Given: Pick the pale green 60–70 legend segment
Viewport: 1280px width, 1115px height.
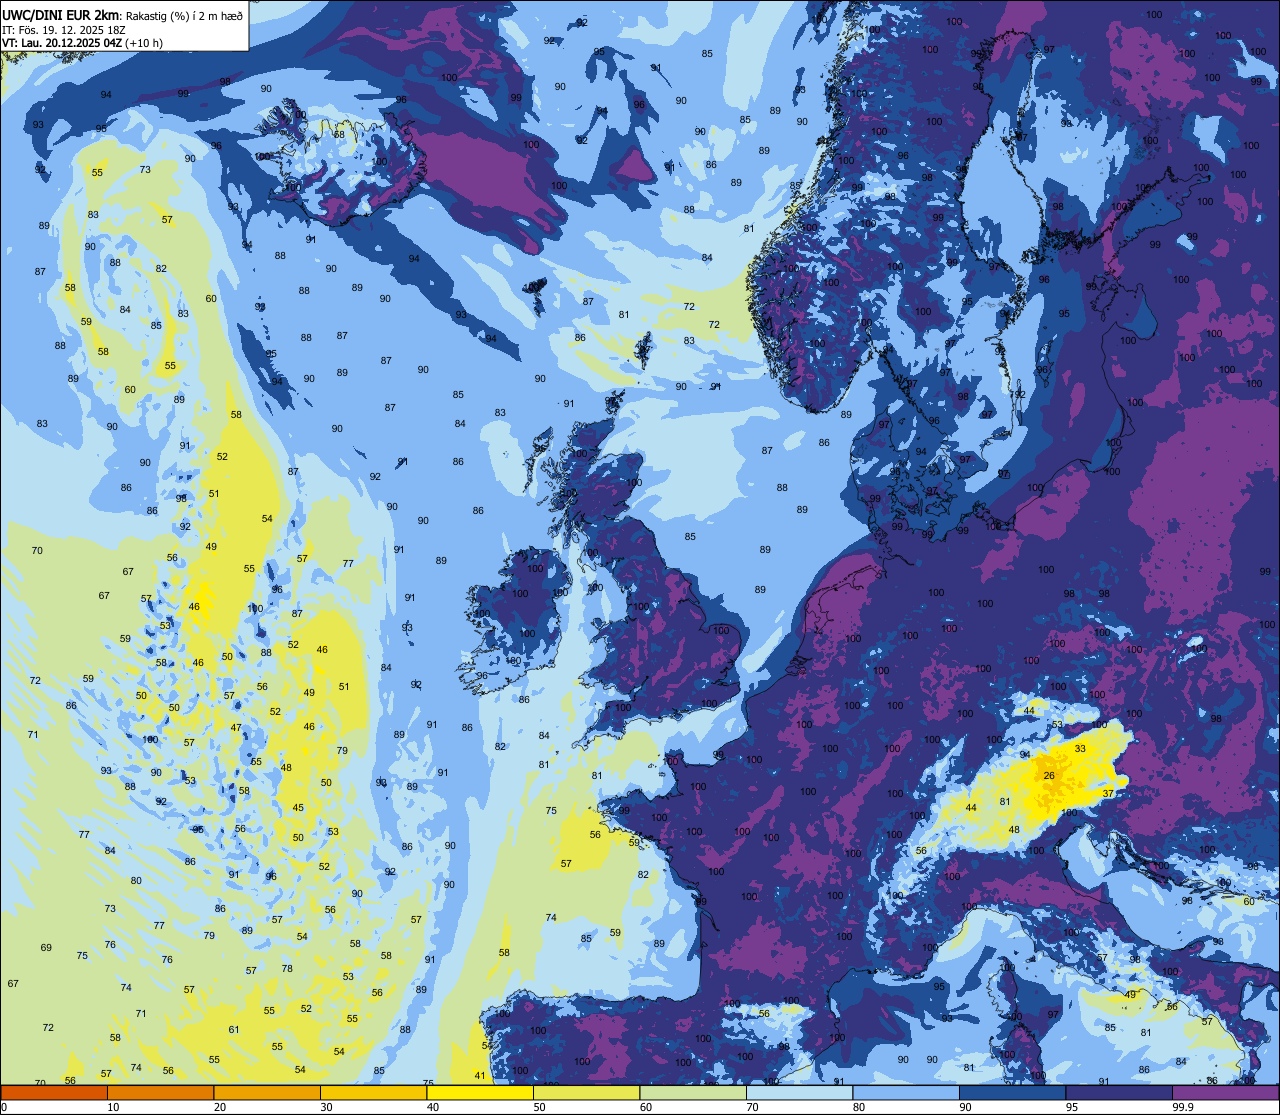Looking at the screenshot, I should pyautogui.click(x=693, y=1092).
